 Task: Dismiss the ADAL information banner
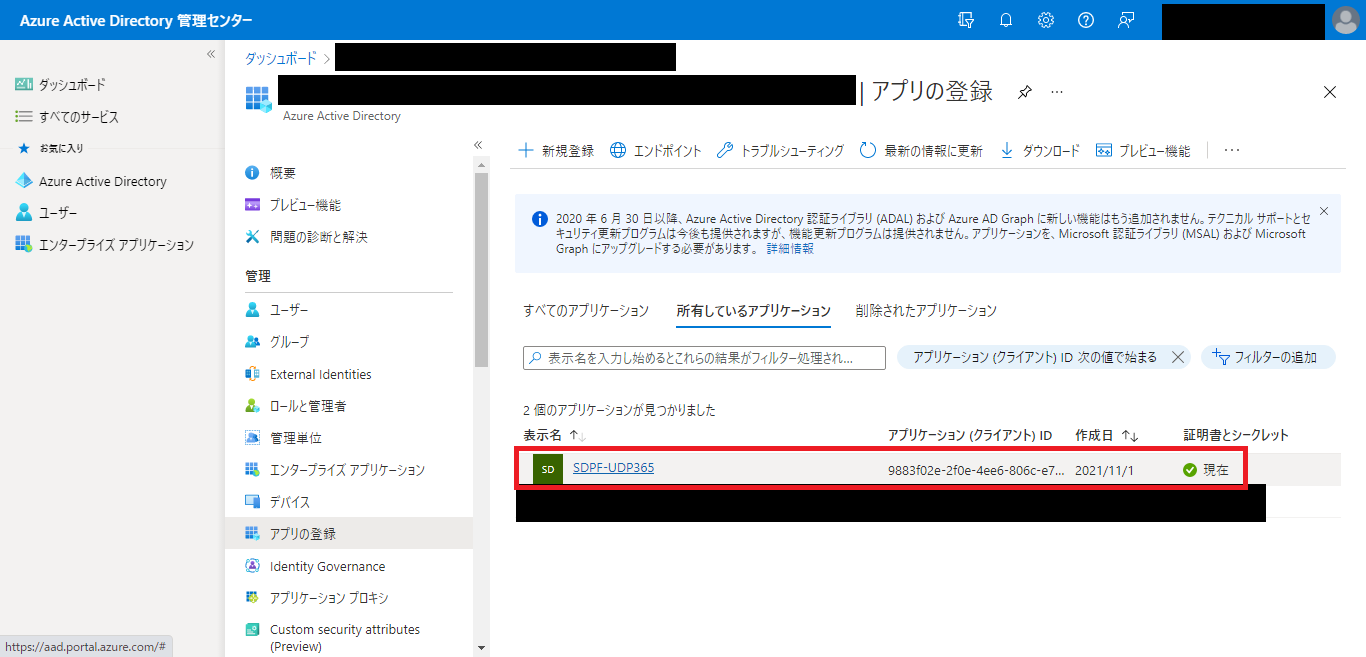(1324, 211)
